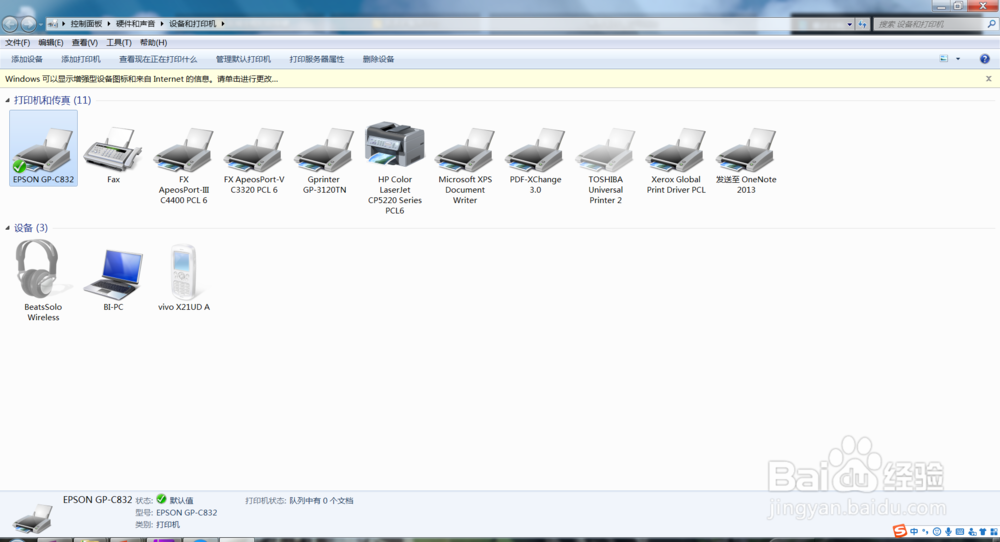Toggle Sogou punctuation mode button
This screenshot has height=542, width=1000.
pos(925,531)
